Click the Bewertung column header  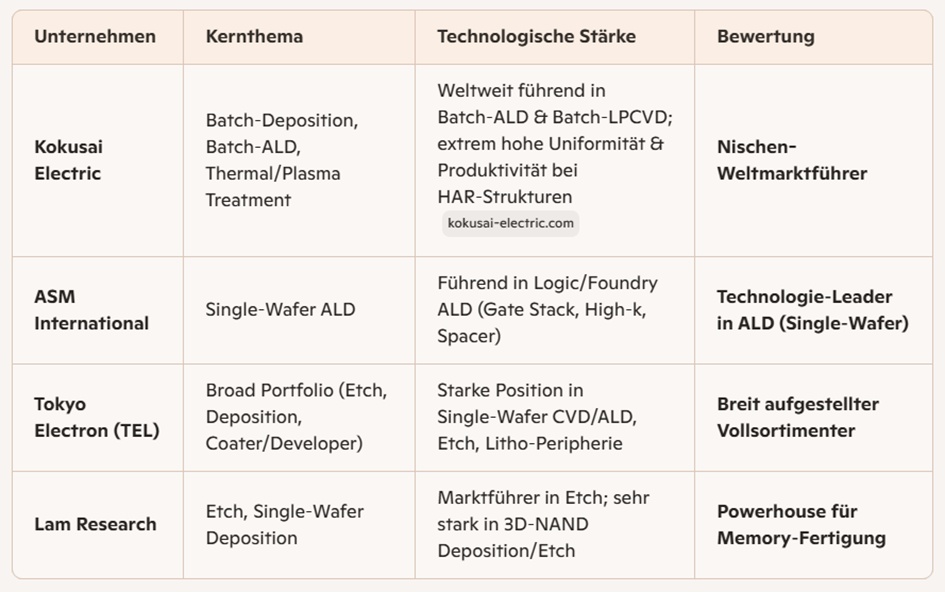pyautogui.click(x=765, y=37)
